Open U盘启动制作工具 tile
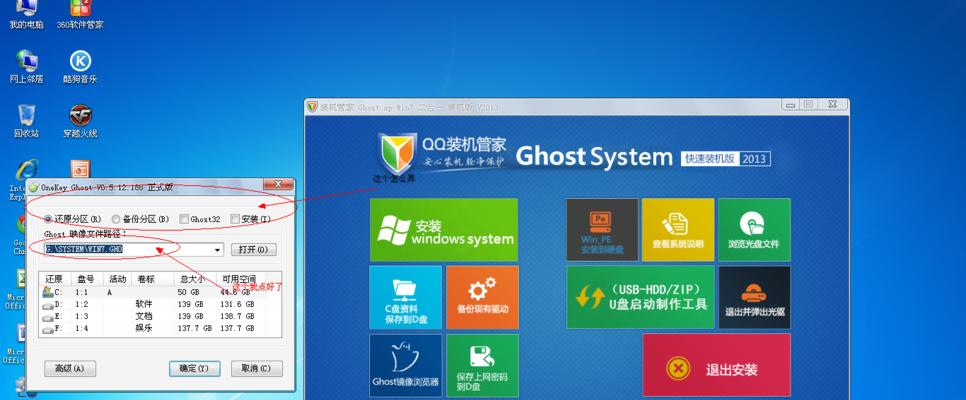This screenshot has width=966, height=400. (640, 297)
